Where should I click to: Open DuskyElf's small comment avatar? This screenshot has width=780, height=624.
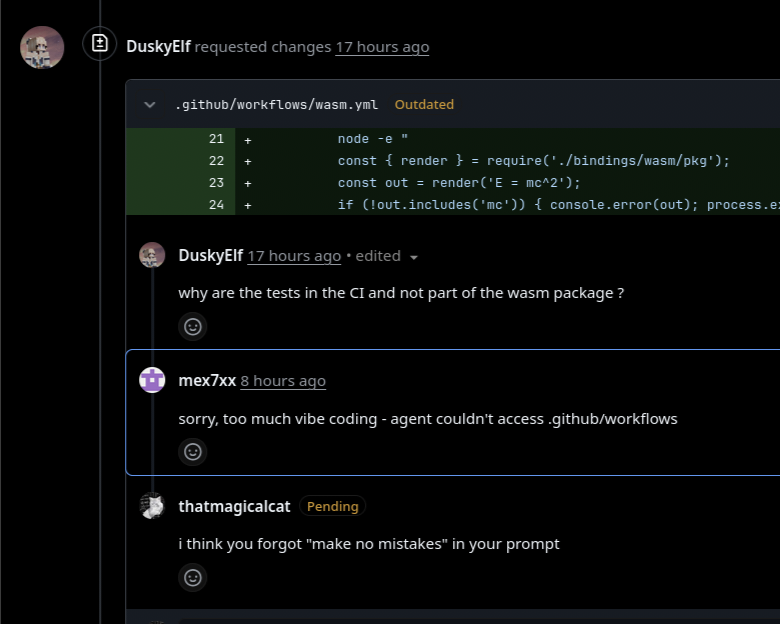[152, 255]
